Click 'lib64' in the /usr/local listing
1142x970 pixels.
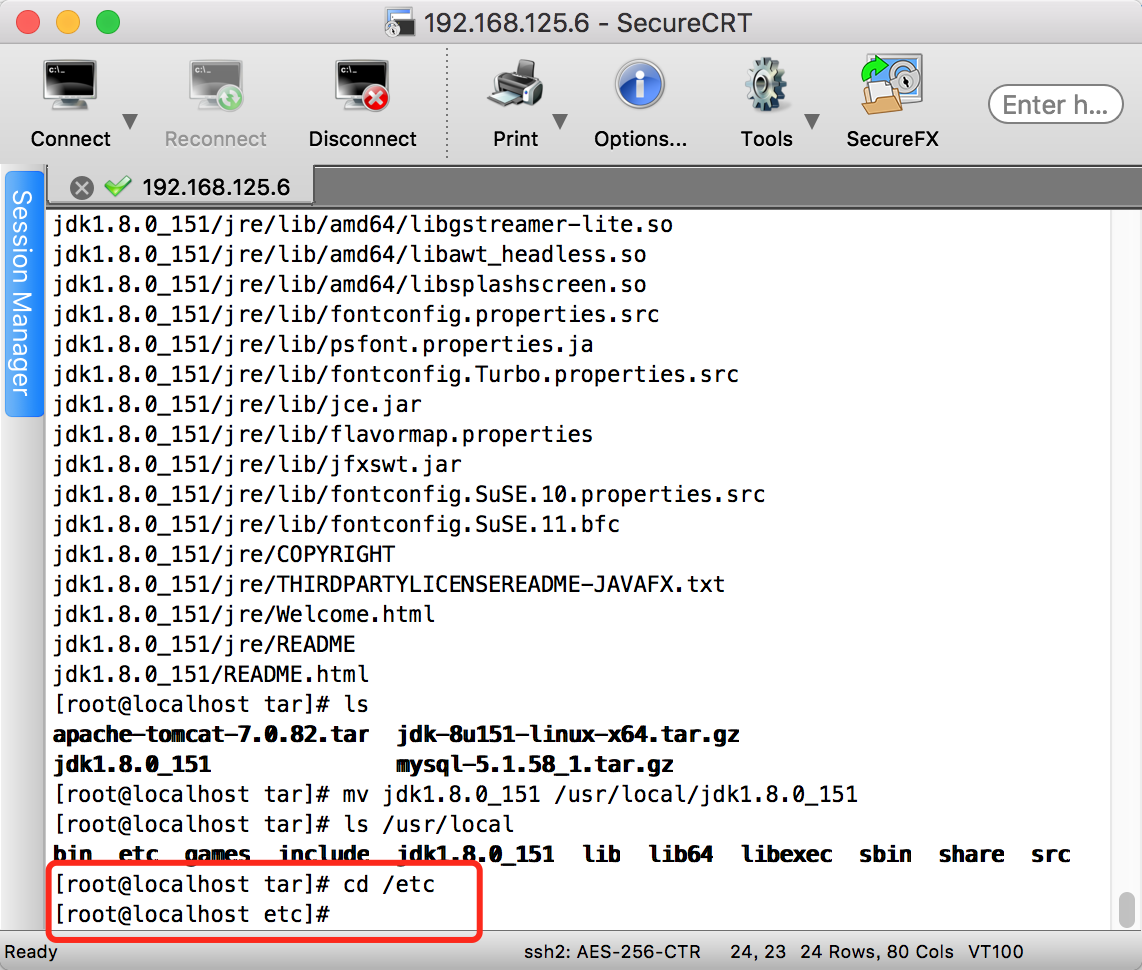[x=681, y=854]
